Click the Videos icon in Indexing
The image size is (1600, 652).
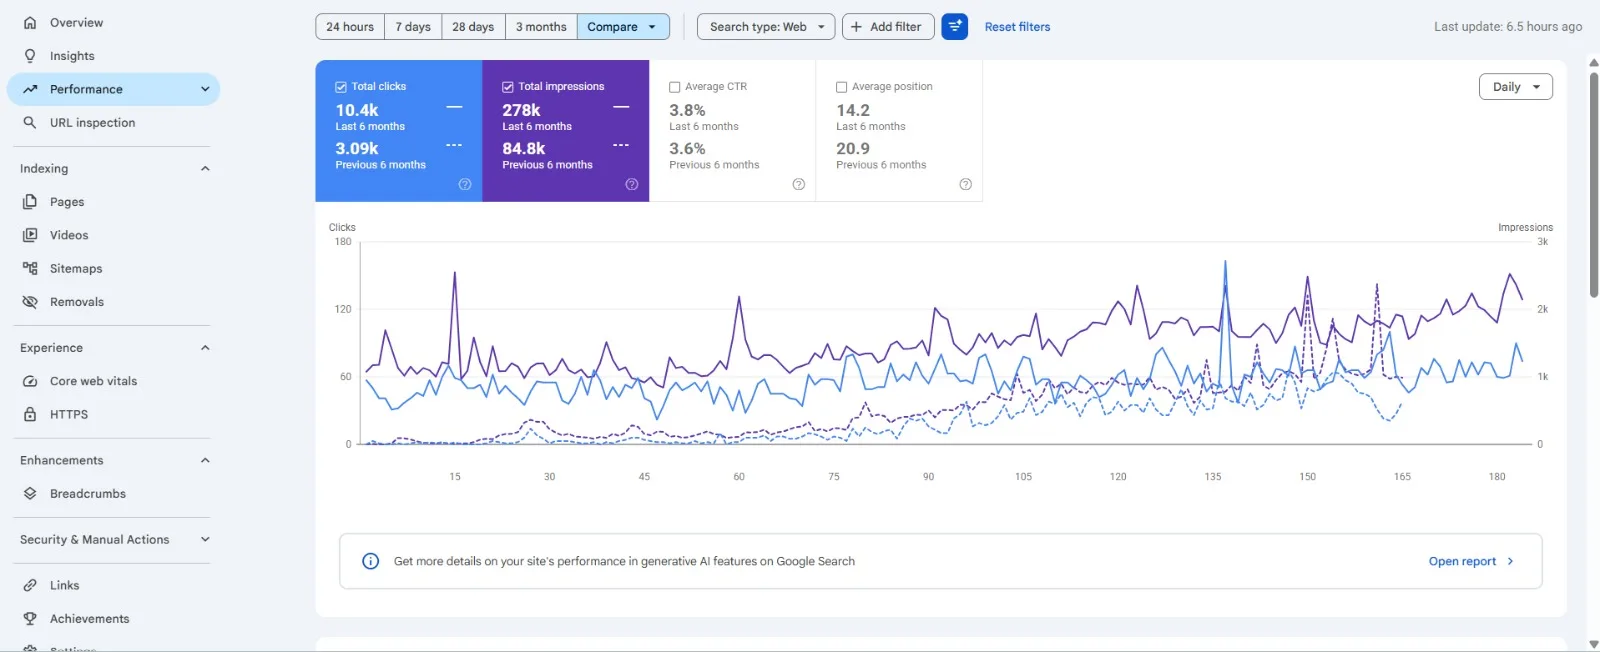click(x=30, y=235)
